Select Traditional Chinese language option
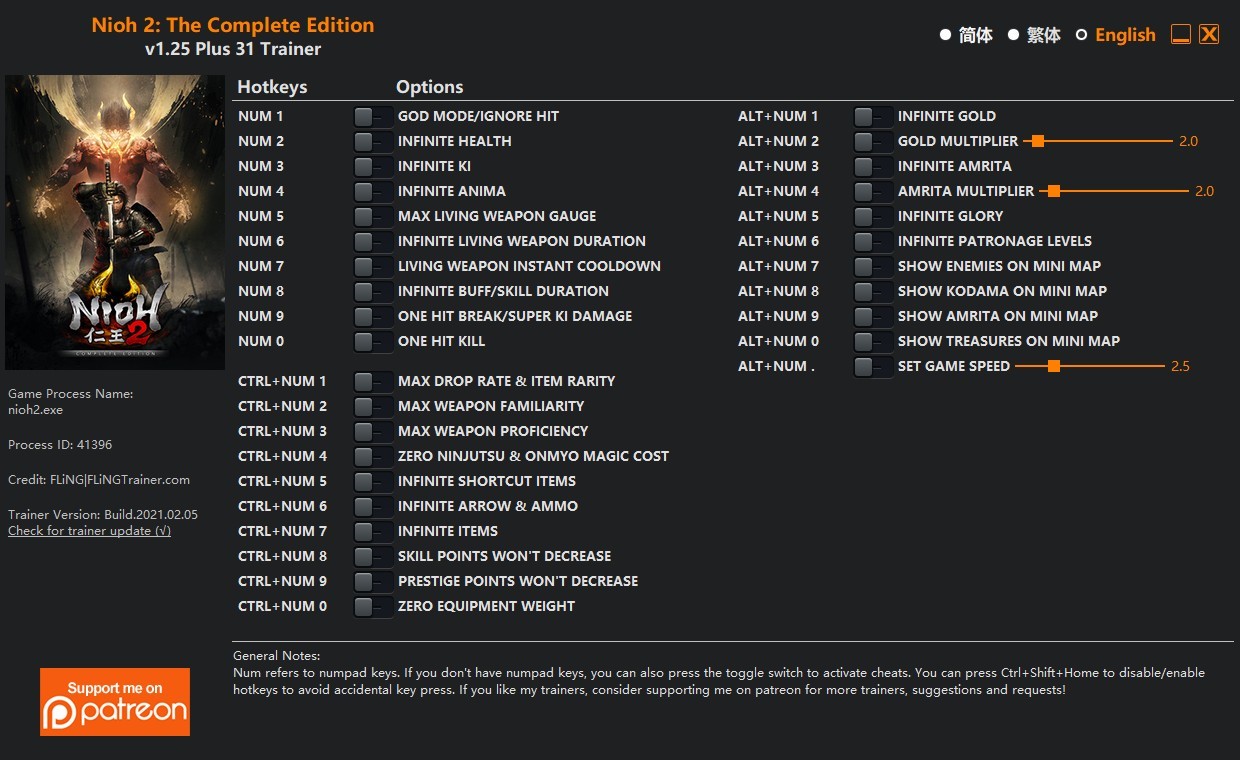 (x=1013, y=35)
